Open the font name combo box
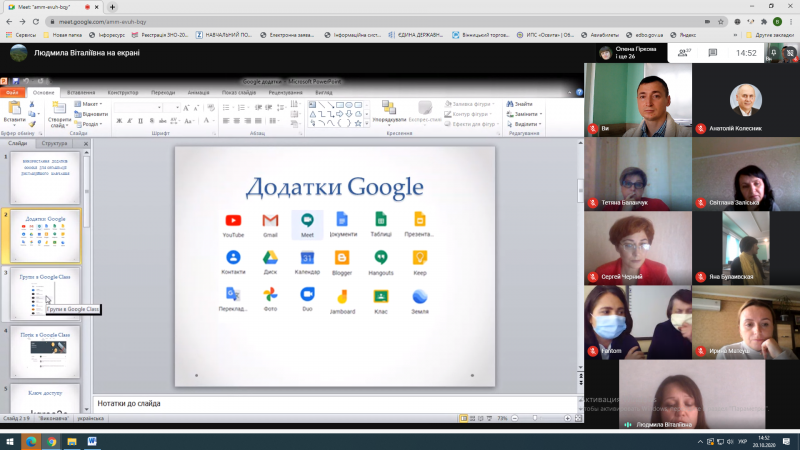 click(138, 108)
